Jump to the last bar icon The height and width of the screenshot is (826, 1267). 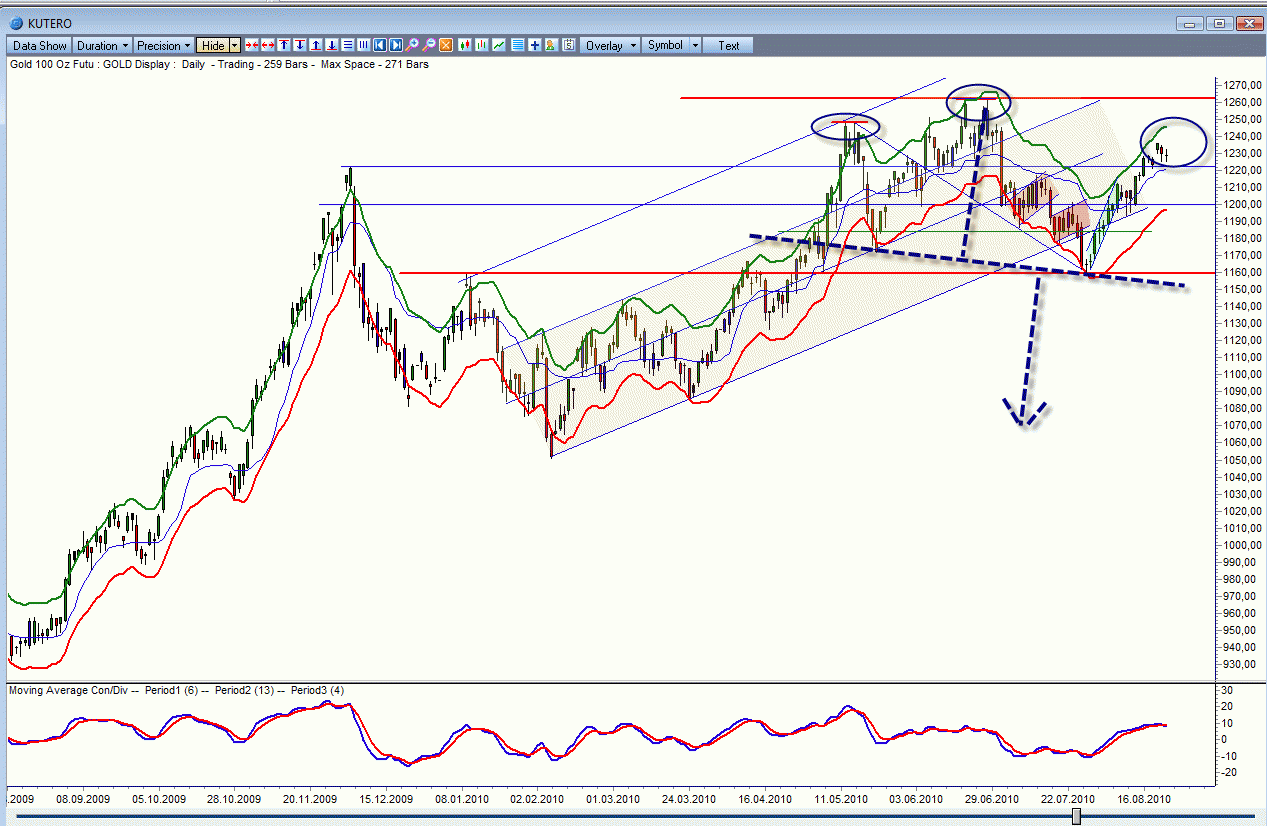coord(397,45)
